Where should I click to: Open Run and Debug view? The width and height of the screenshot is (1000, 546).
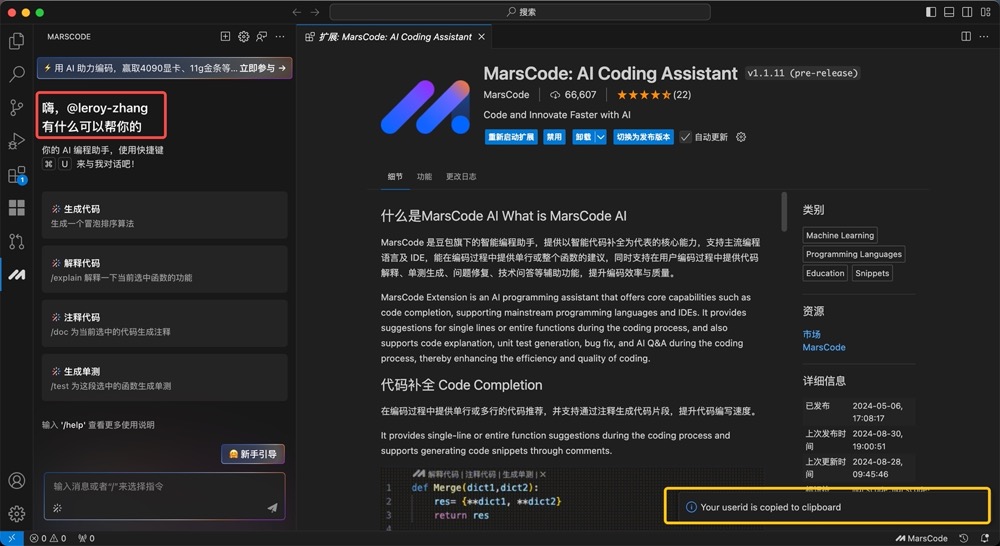point(17,141)
